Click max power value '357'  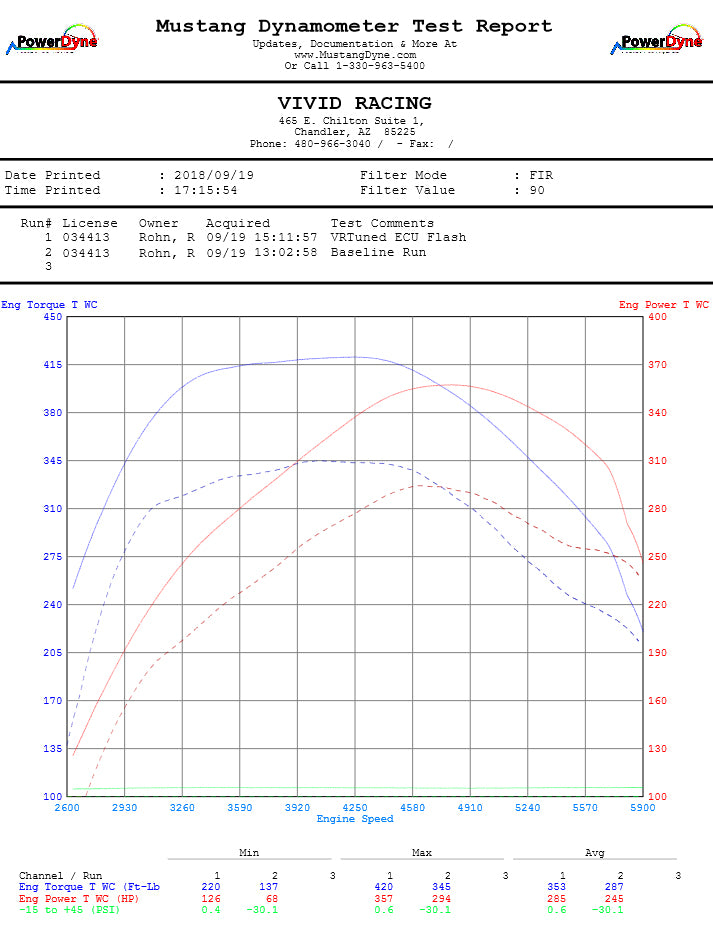click(383, 899)
